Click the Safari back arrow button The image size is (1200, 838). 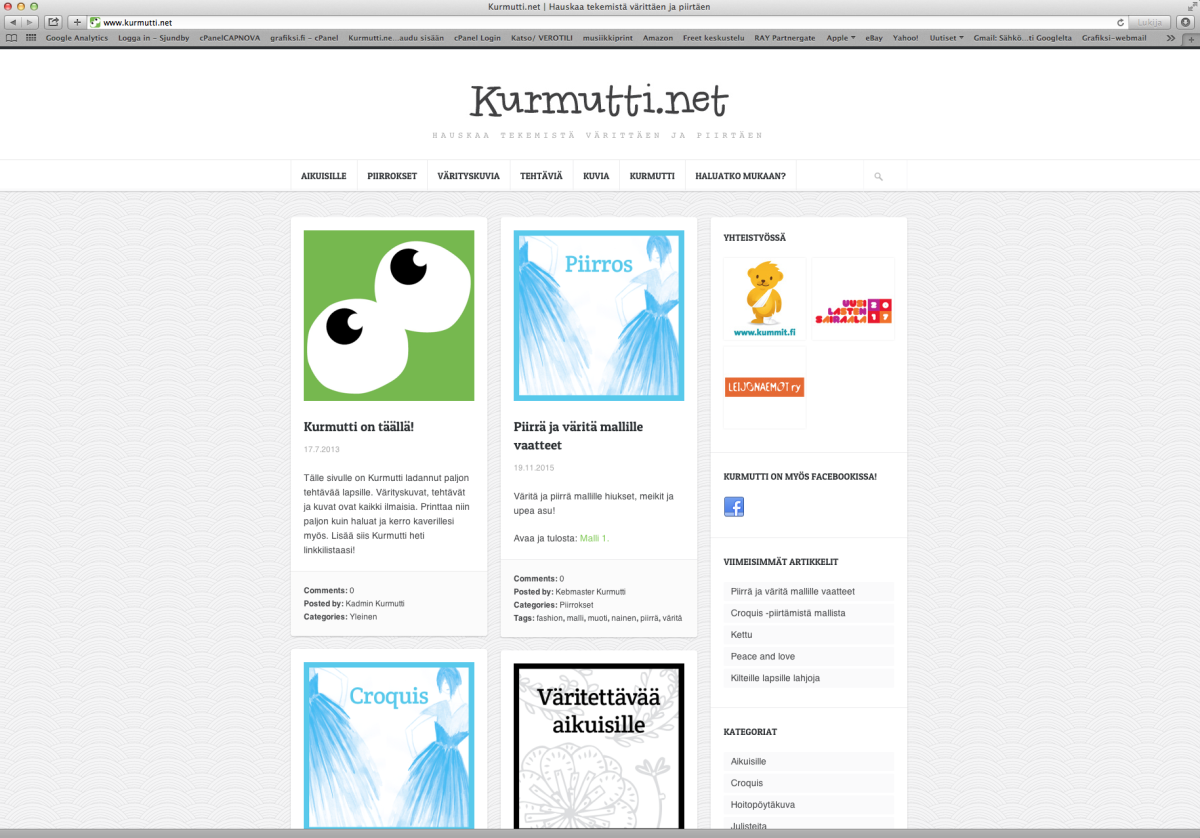(x=14, y=22)
